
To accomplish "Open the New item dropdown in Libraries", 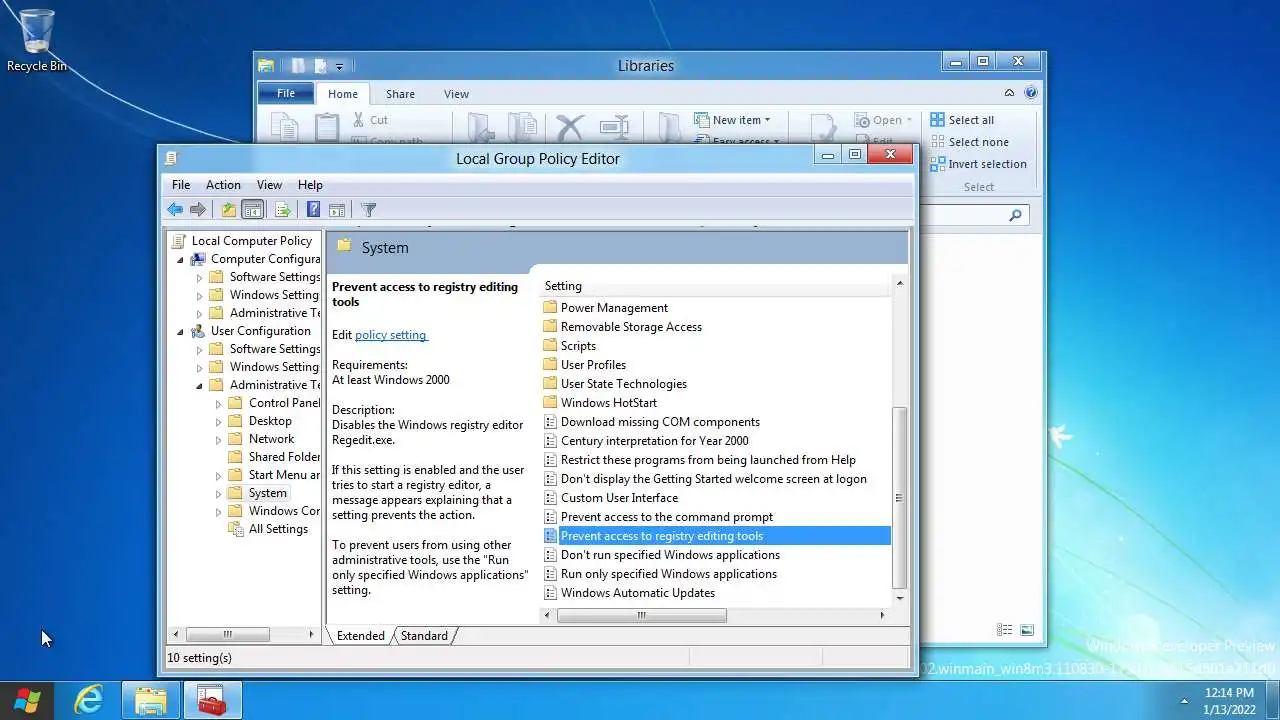I will [x=732, y=120].
